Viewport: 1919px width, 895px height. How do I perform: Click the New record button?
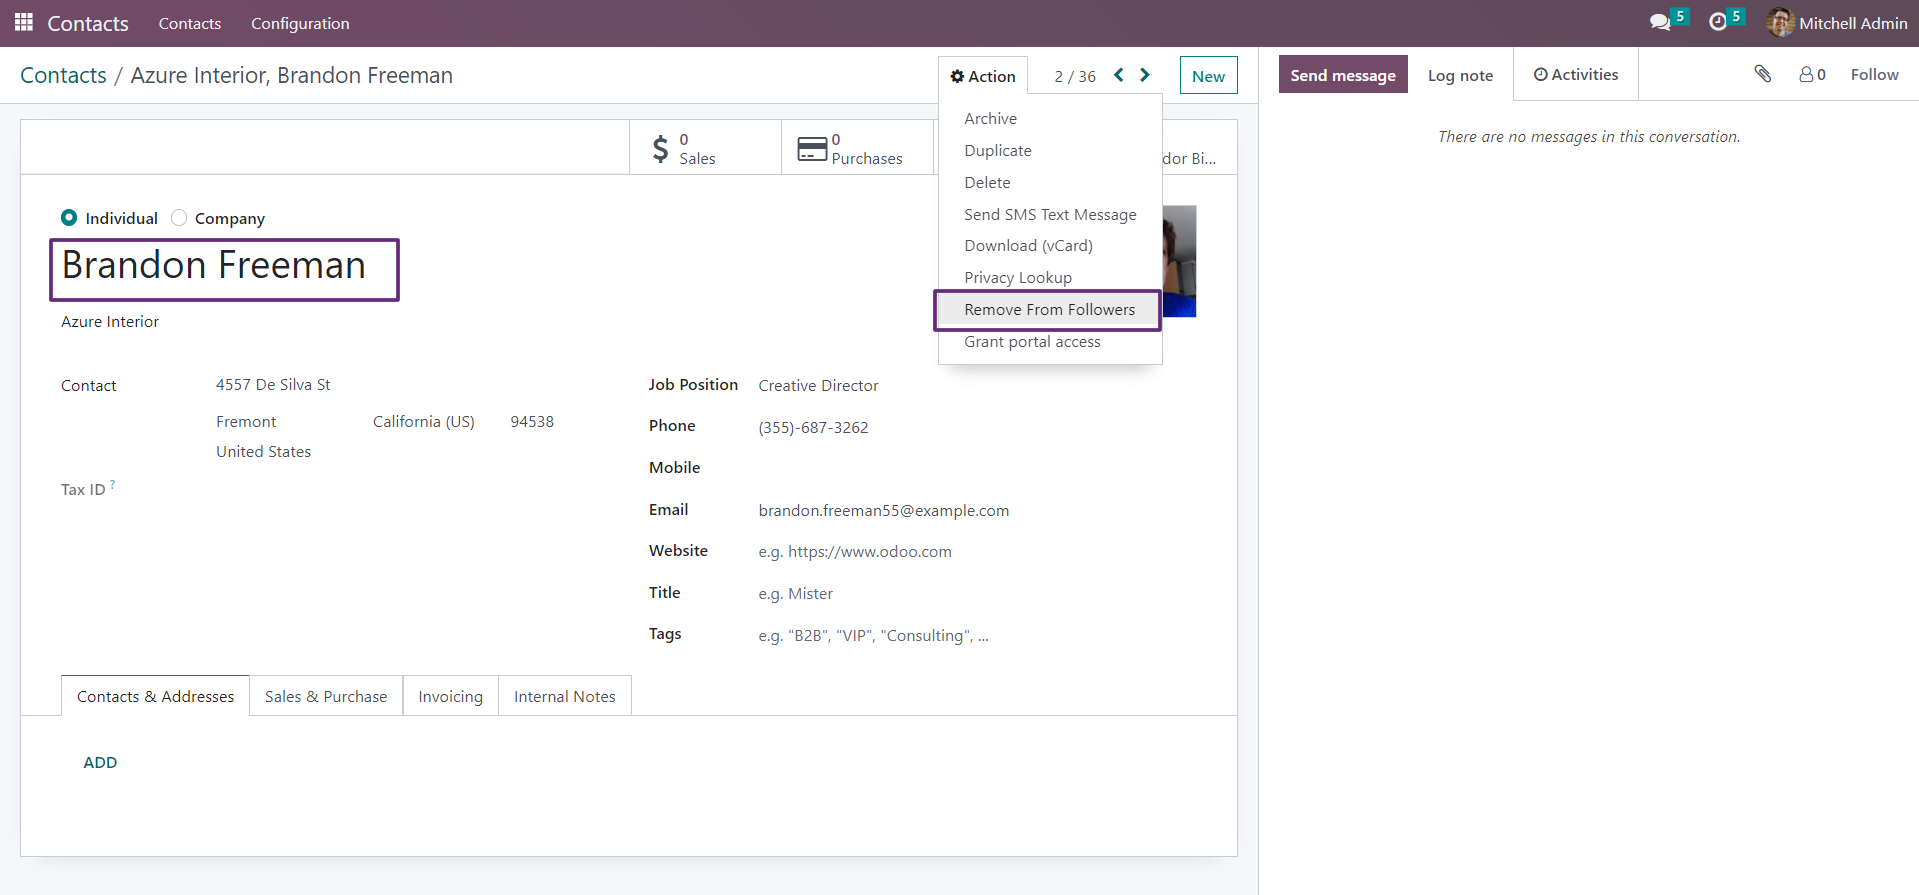tap(1208, 76)
